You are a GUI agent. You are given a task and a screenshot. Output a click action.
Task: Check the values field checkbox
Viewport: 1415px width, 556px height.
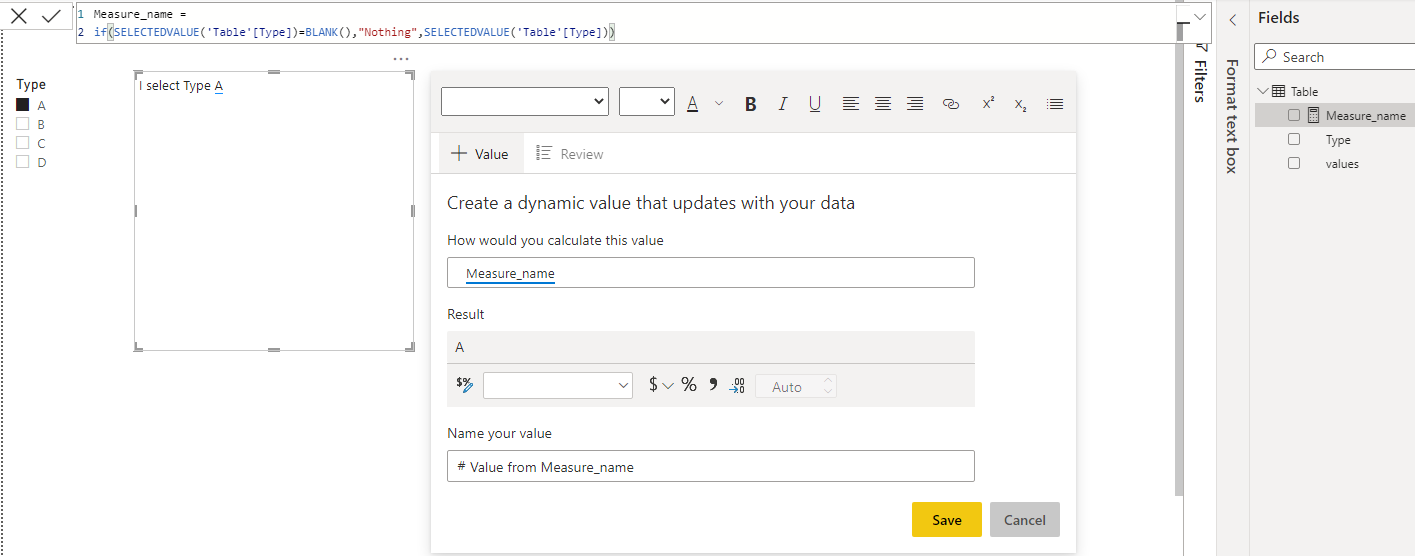tap(1294, 163)
